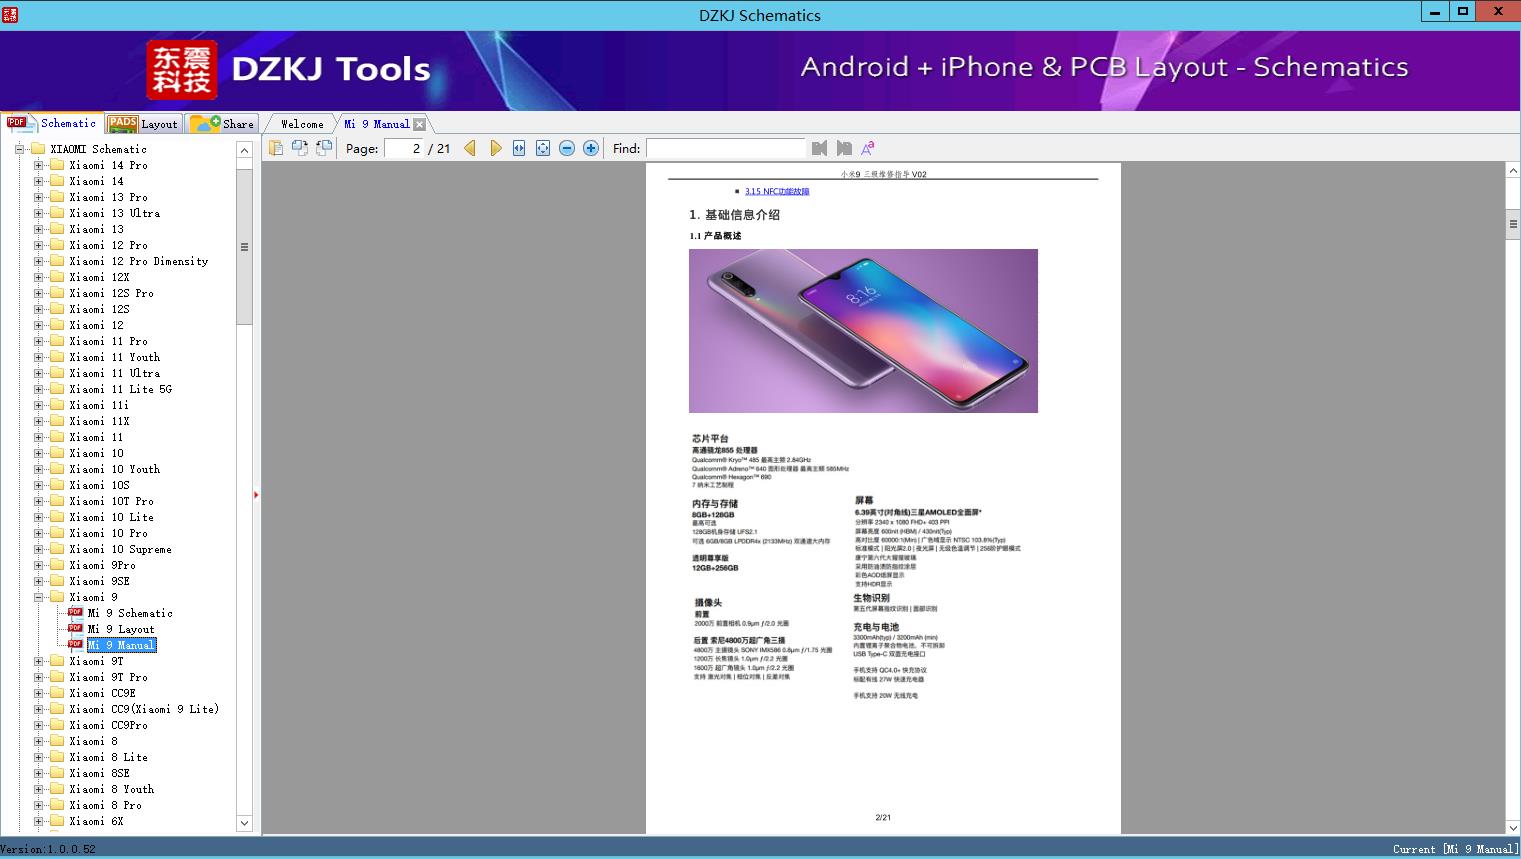Select the Xiaomi 8 Lite tree item

click(x=109, y=757)
